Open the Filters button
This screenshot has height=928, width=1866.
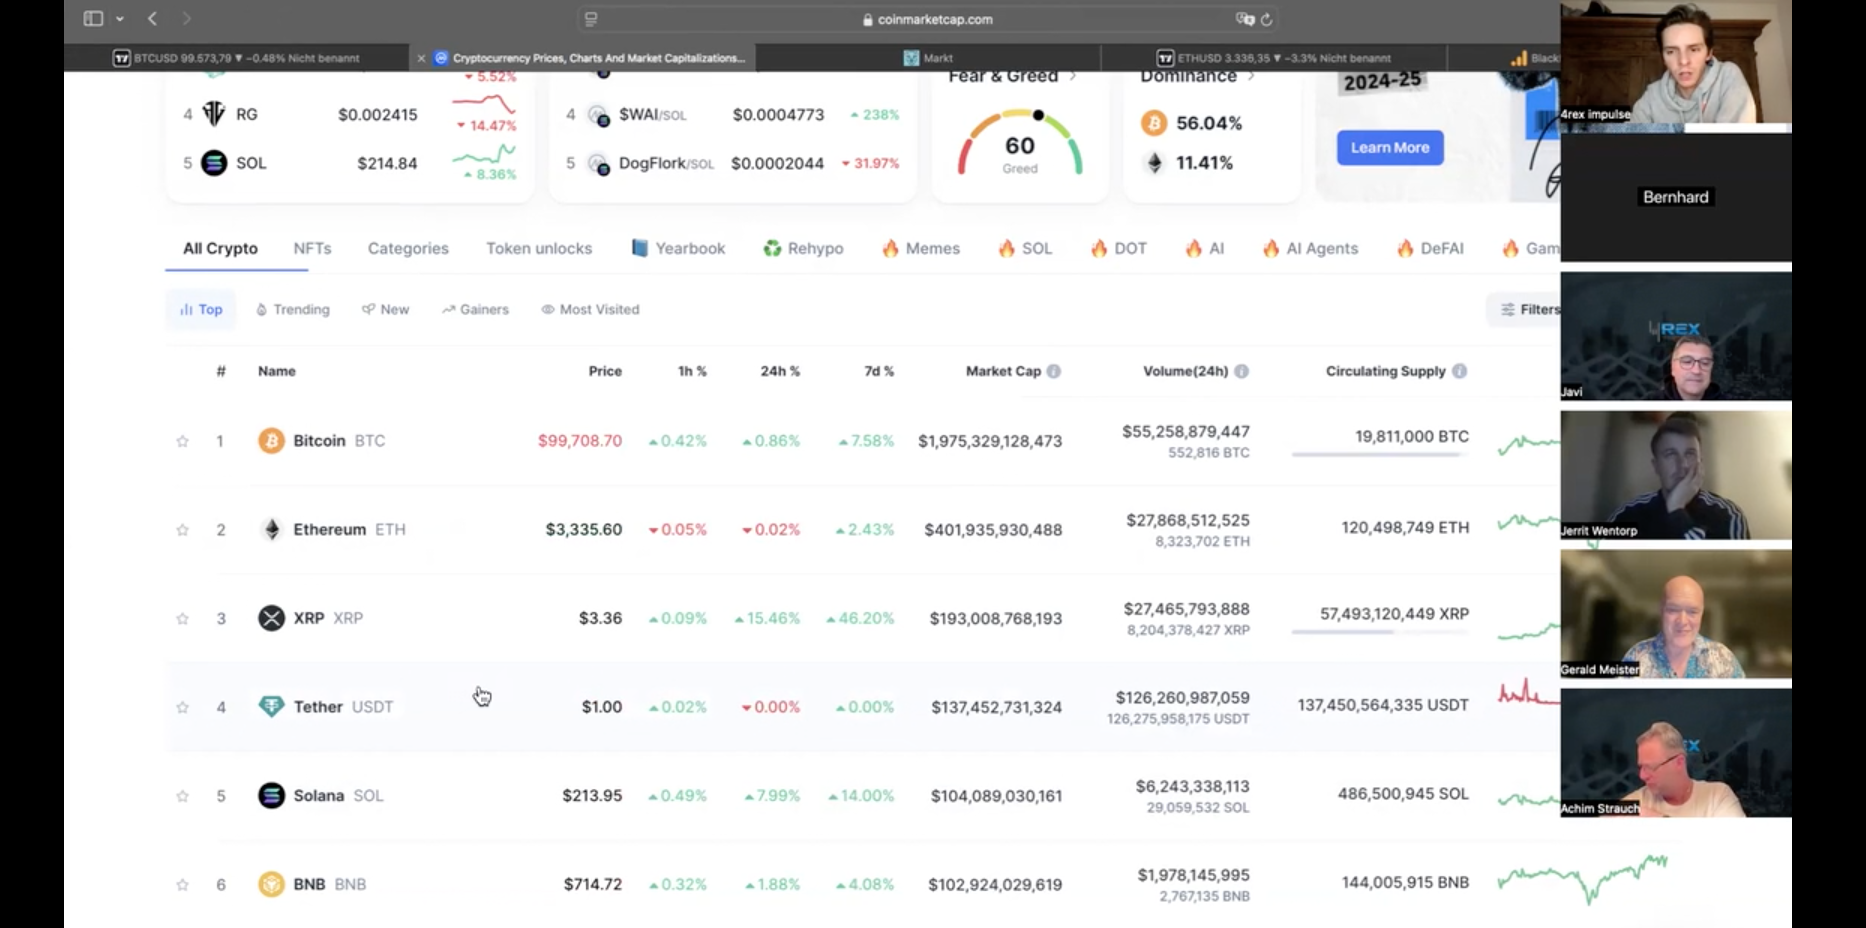click(1524, 309)
